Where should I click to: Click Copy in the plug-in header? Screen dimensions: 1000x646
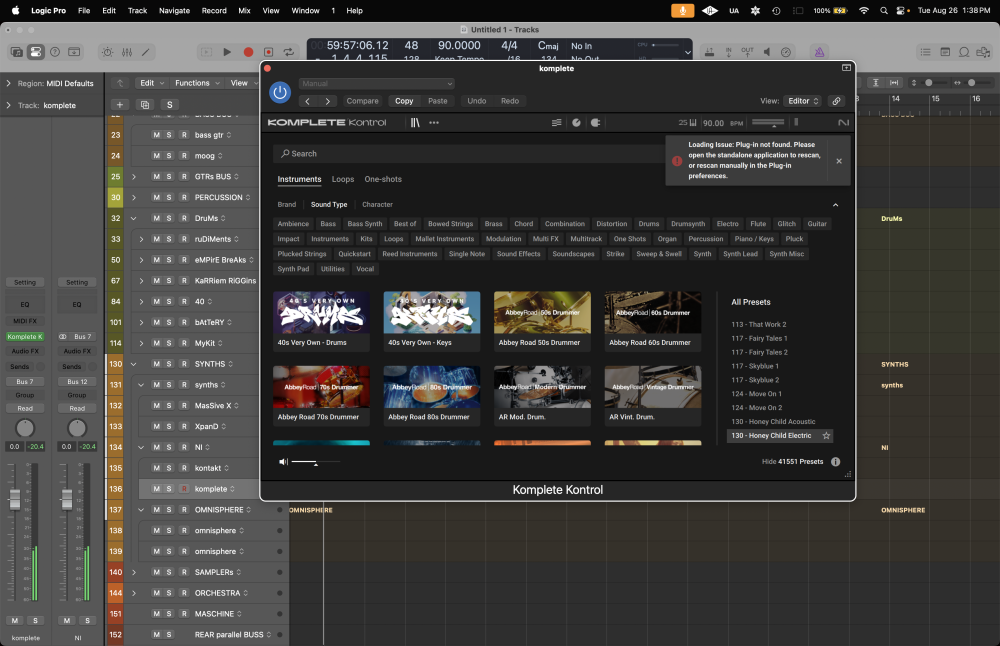[x=404, y=101]
